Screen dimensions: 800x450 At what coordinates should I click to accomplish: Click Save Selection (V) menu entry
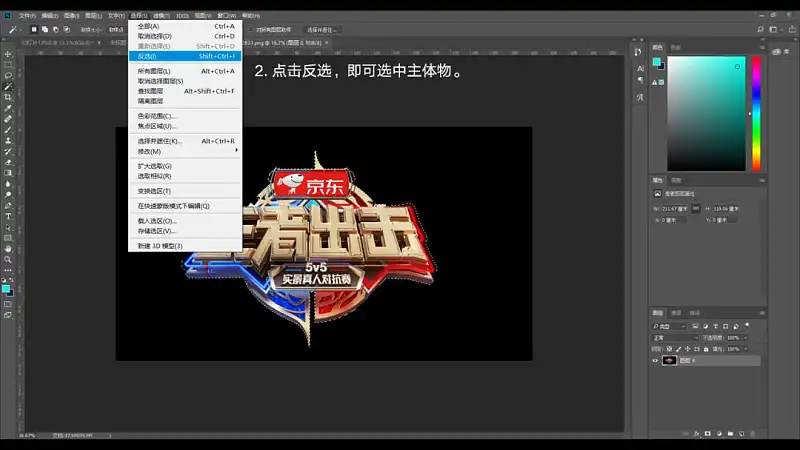click(x=185, y=231)
